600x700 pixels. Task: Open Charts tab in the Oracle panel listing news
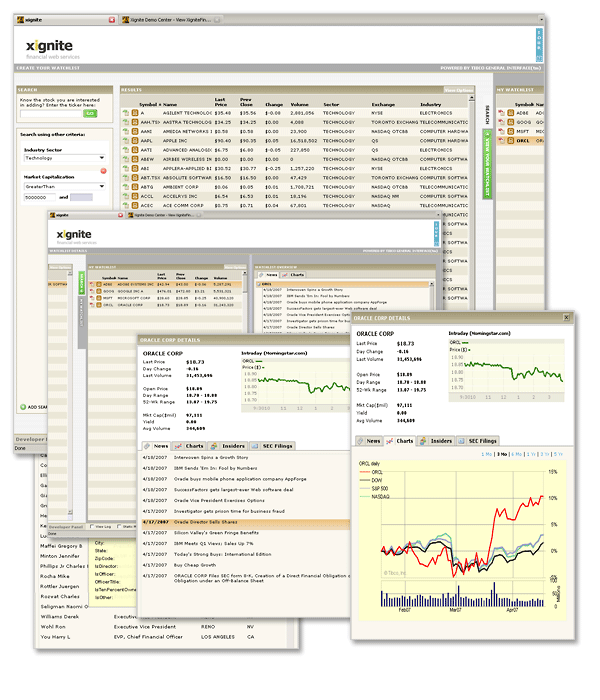189,446
